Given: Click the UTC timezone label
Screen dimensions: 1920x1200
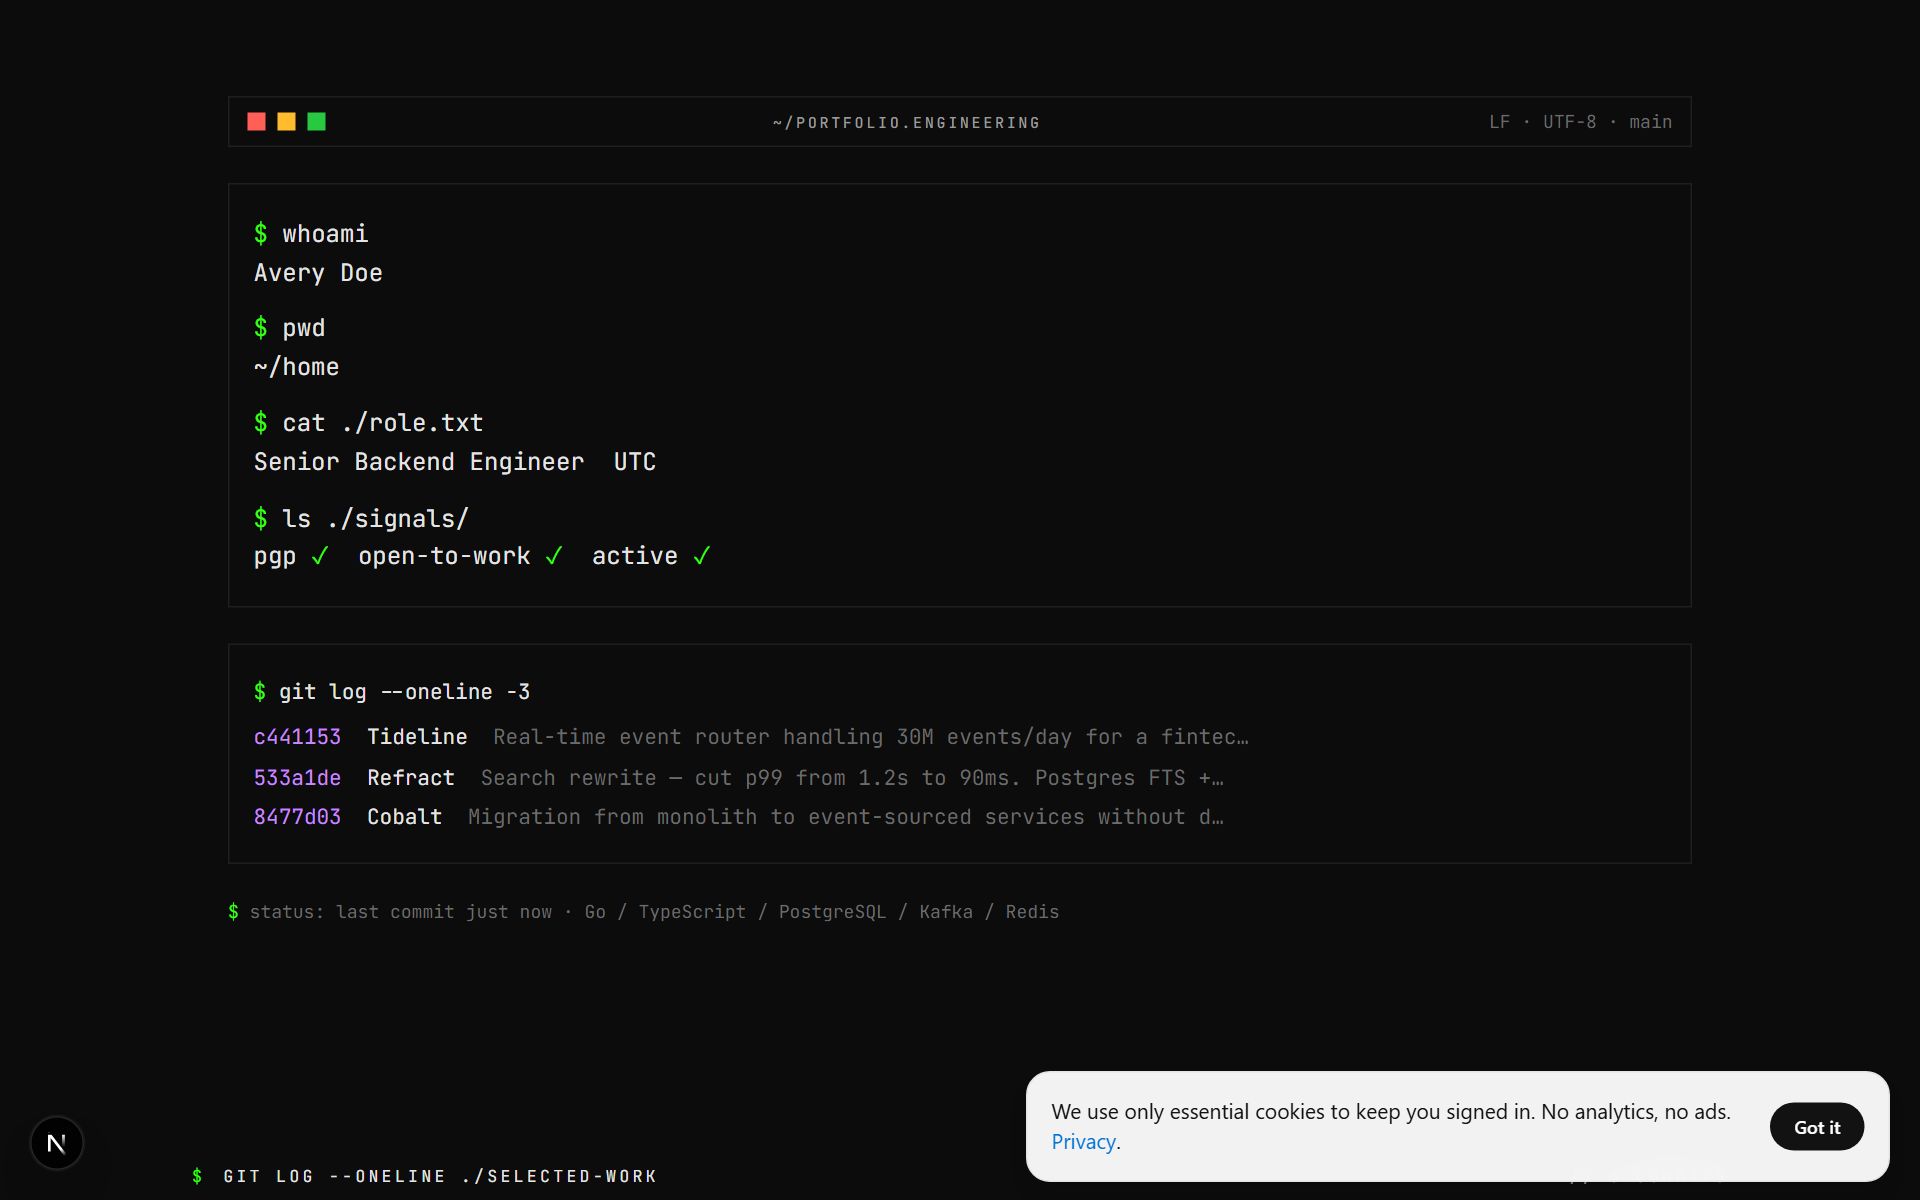Looking at the screenshot, I should 635,462.
